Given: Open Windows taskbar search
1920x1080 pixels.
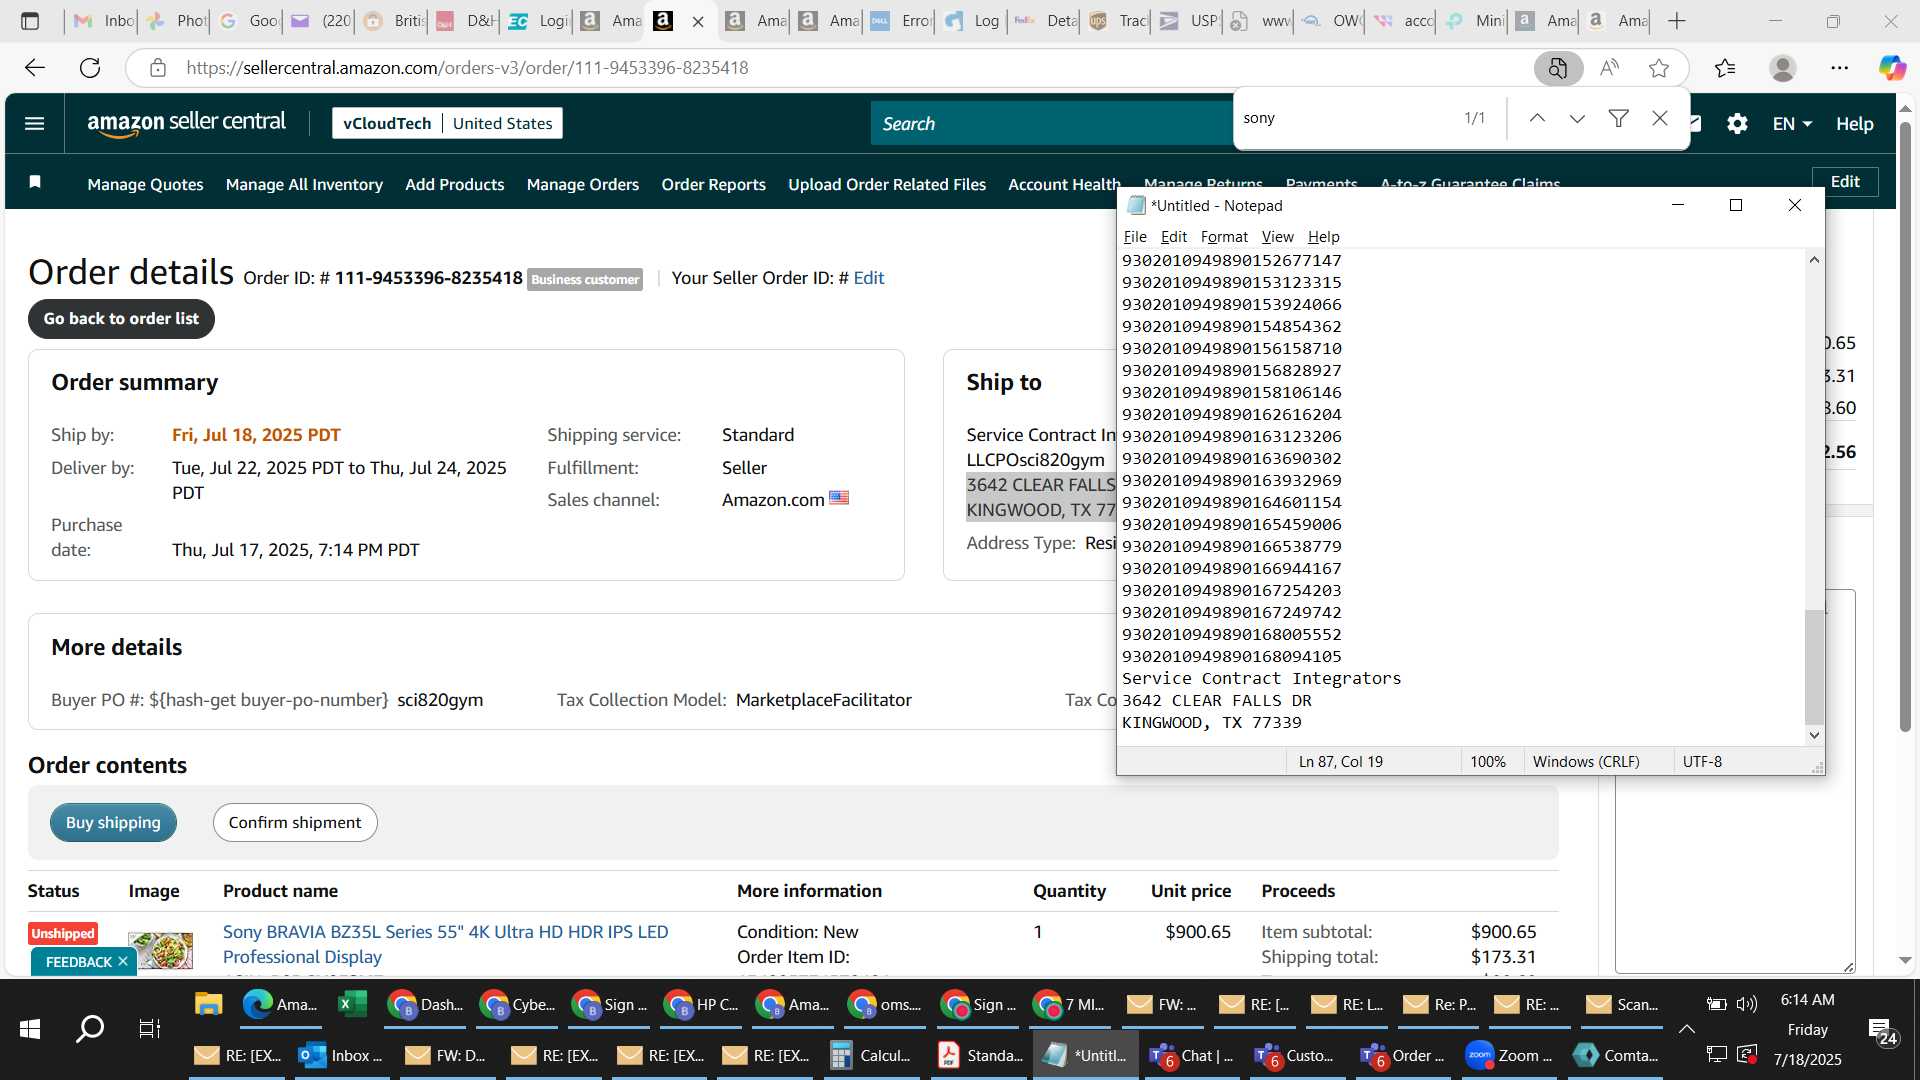Looking at the screenshot, I should 90,1029.
